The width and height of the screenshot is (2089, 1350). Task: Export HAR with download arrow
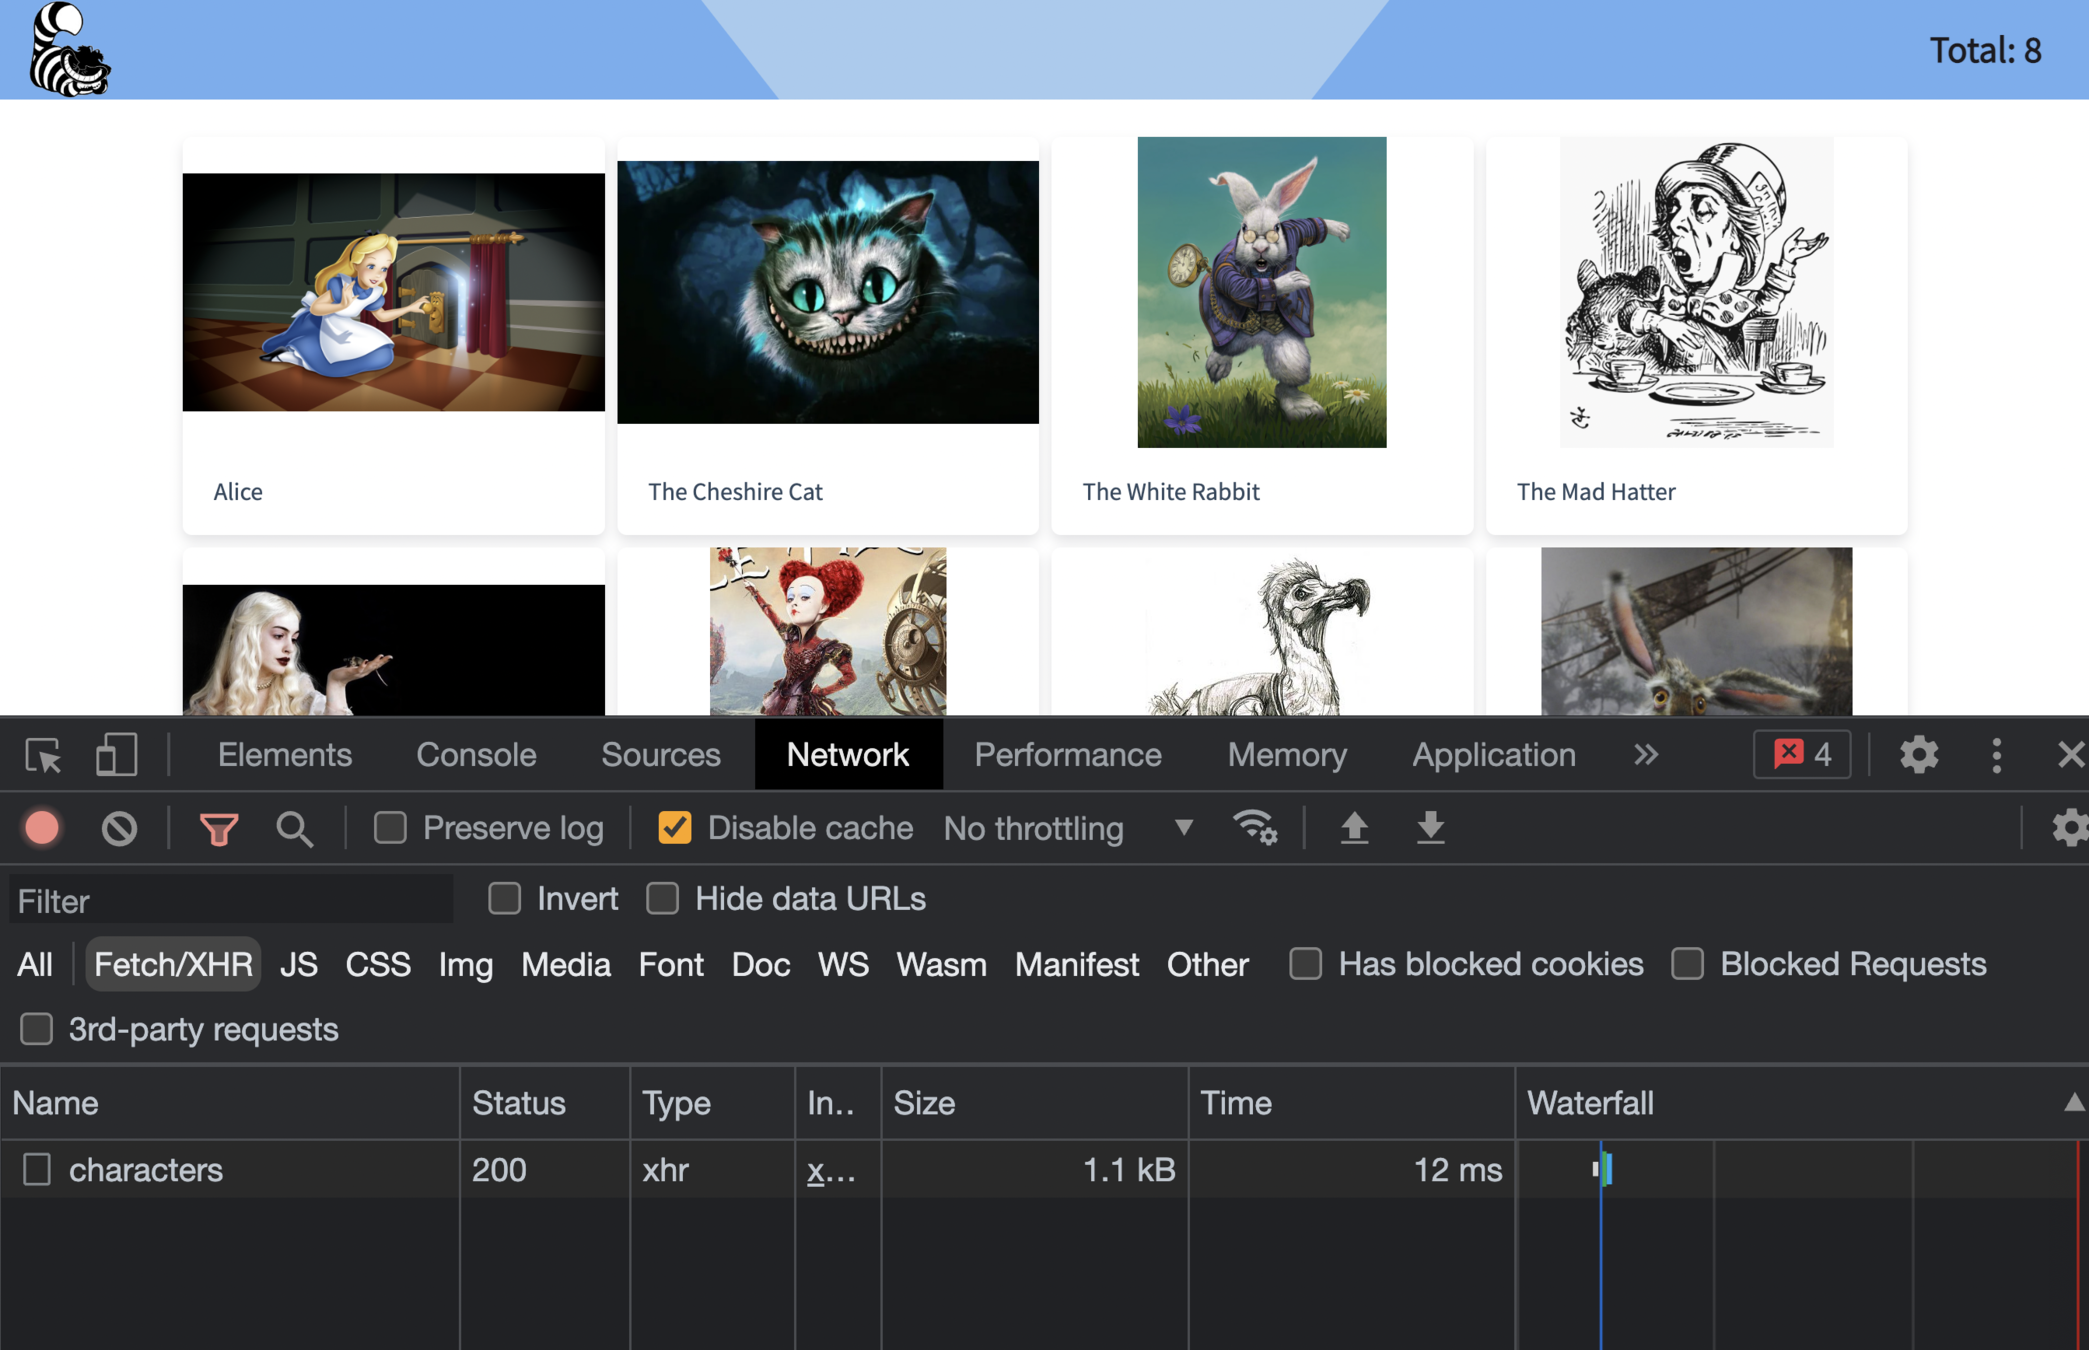(1430, 828)
